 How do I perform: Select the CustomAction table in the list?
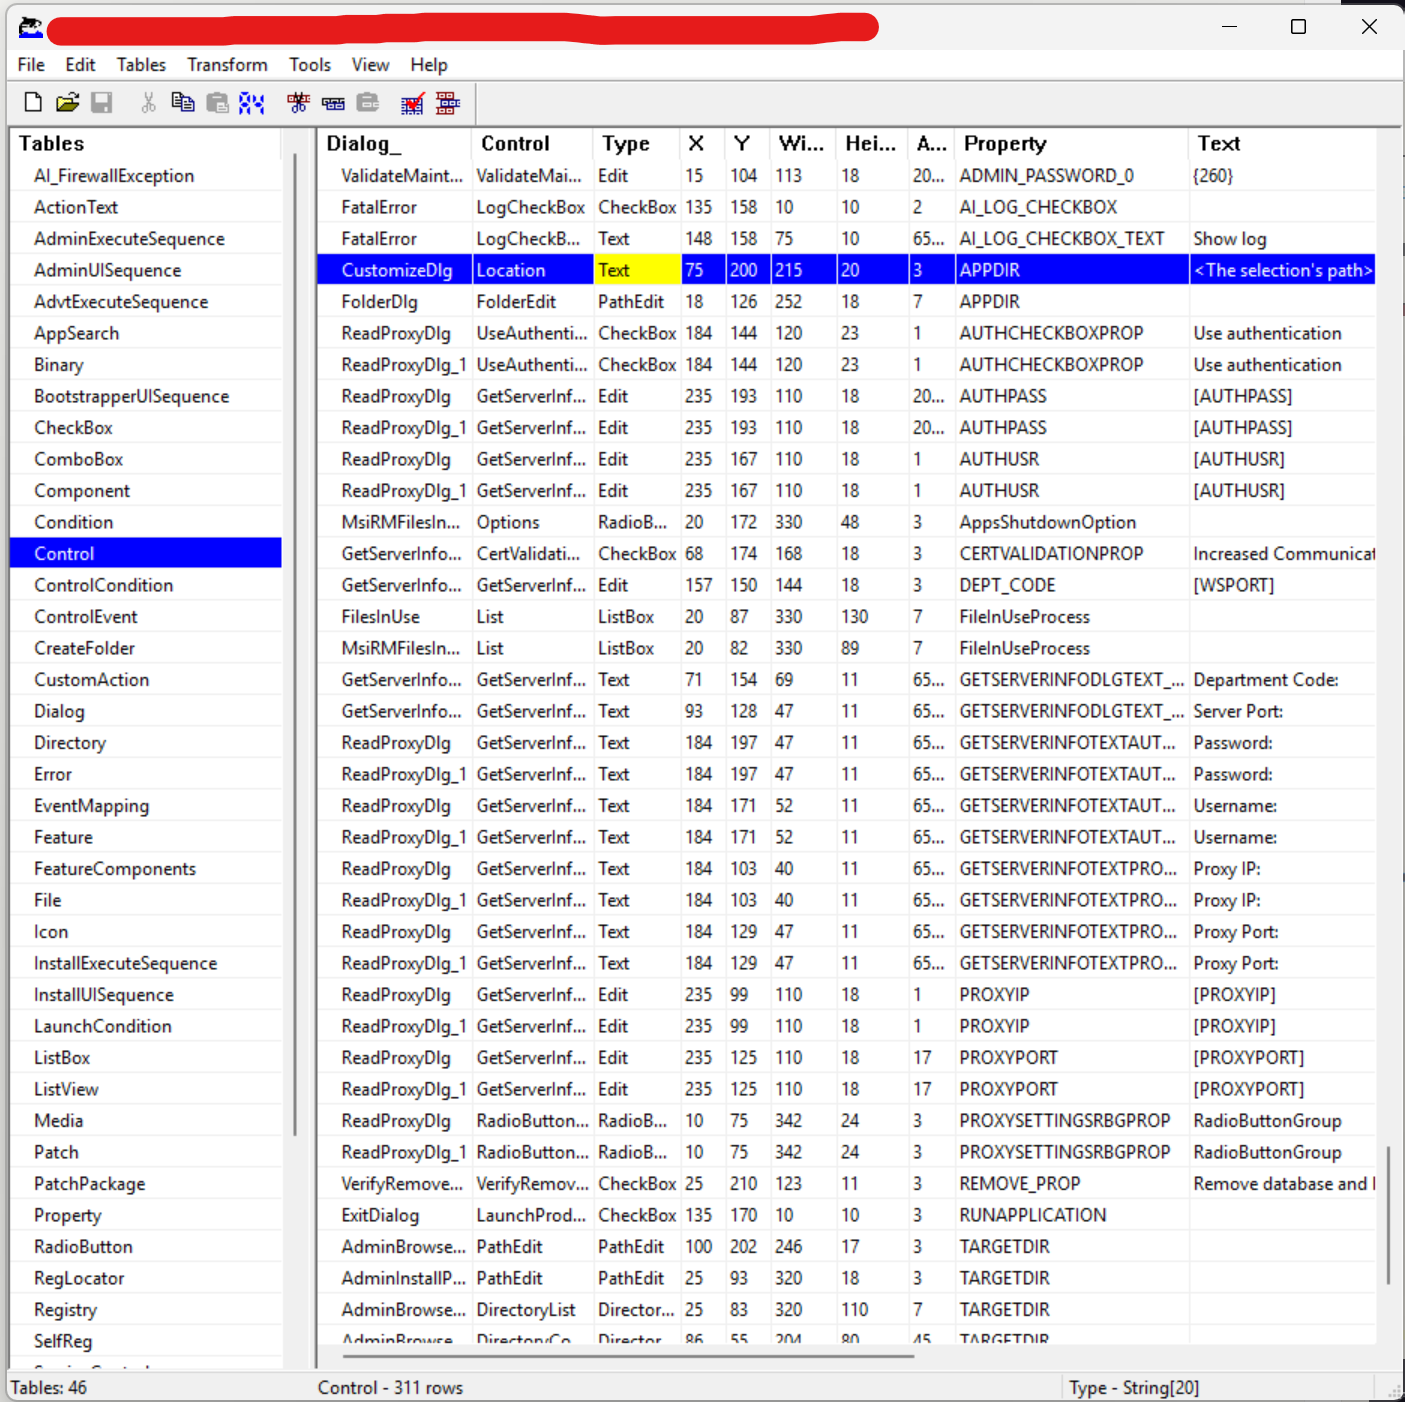pyautogui.click(x=146, y=680)
